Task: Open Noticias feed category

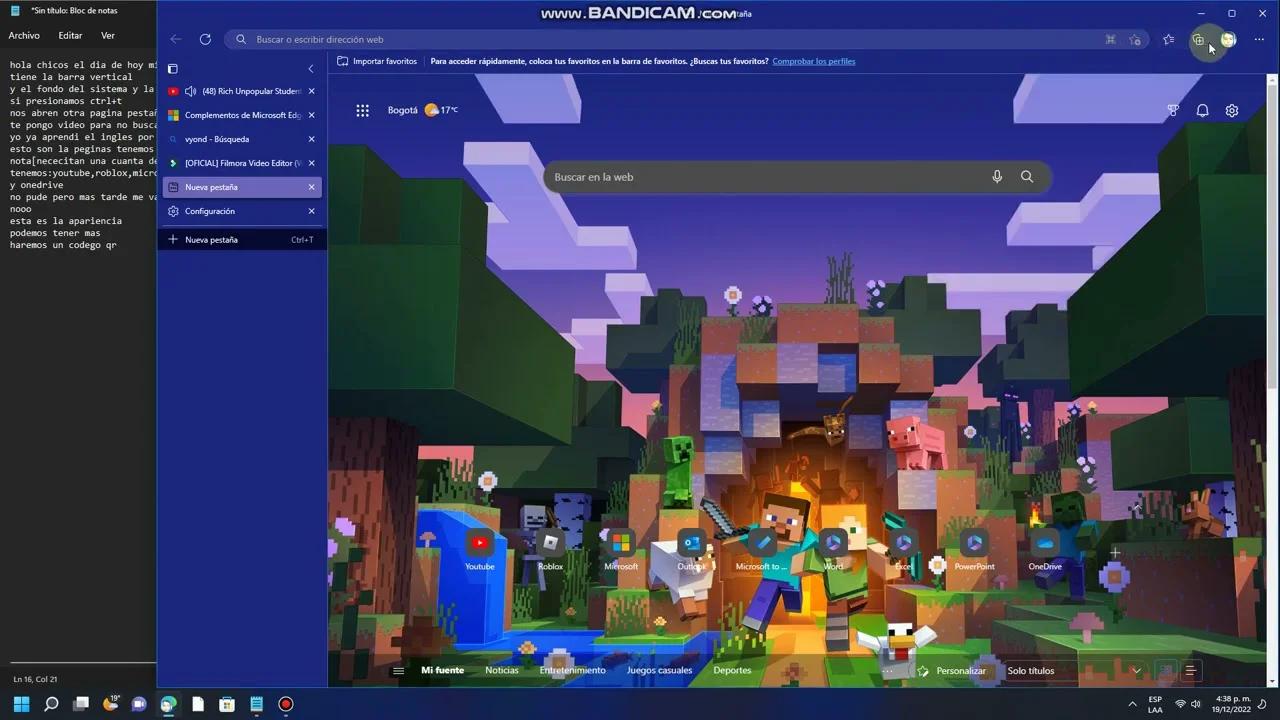Action: tap(502, 671)
